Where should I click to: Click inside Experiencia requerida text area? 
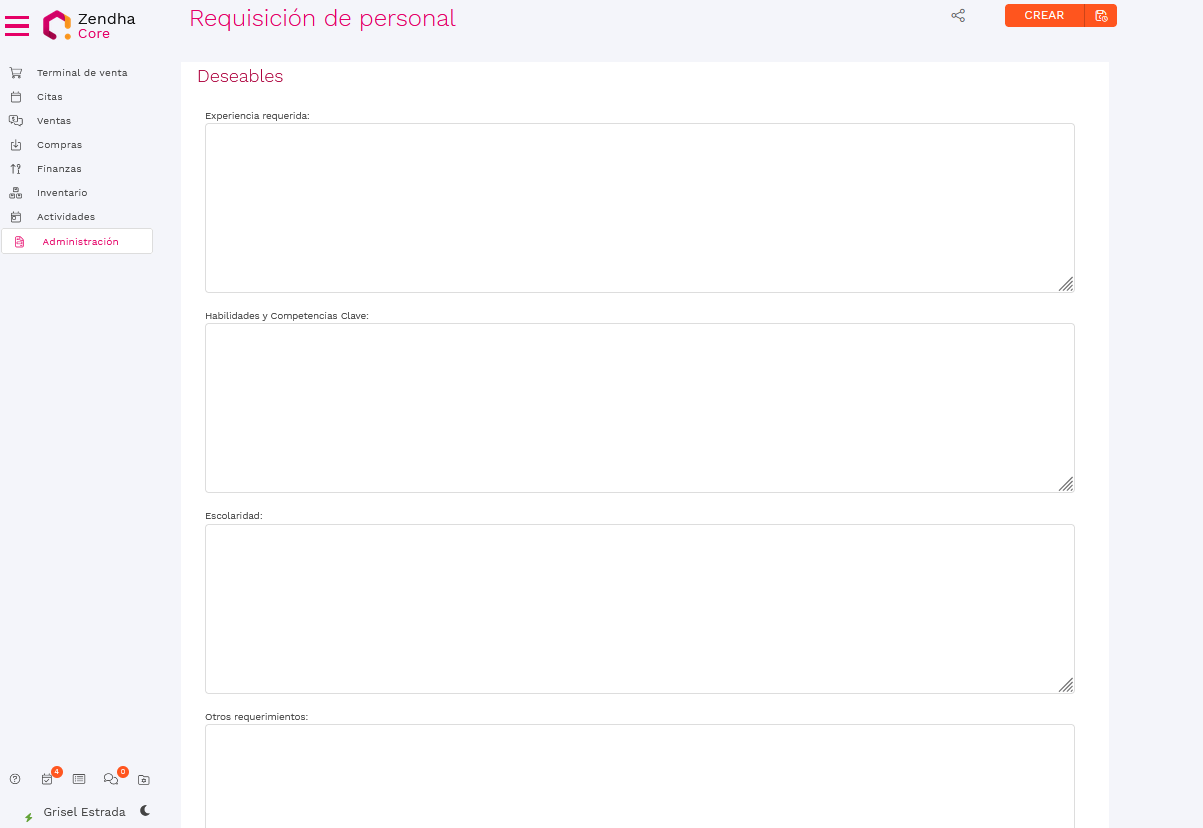coord(639,208)
